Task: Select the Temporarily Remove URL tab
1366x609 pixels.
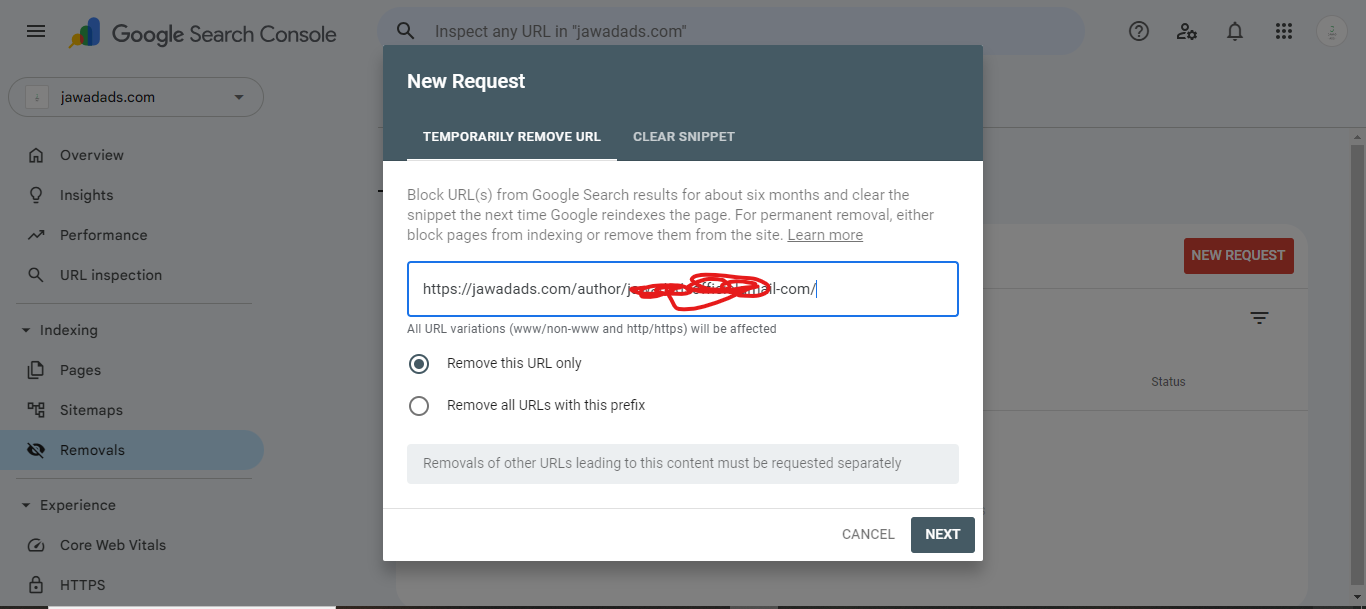Action: coord(512,136)
